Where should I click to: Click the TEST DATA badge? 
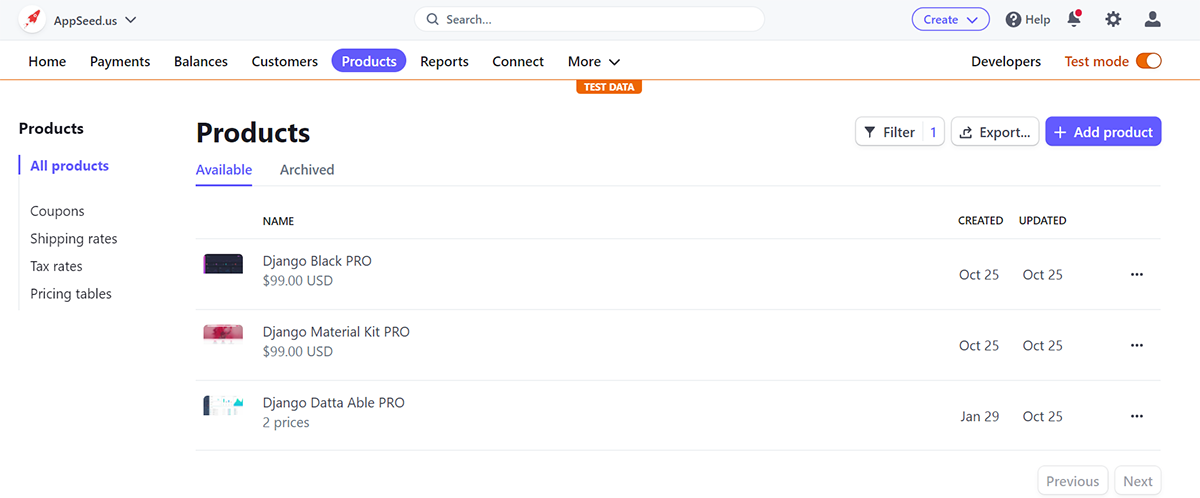click(x=608, y=87)
